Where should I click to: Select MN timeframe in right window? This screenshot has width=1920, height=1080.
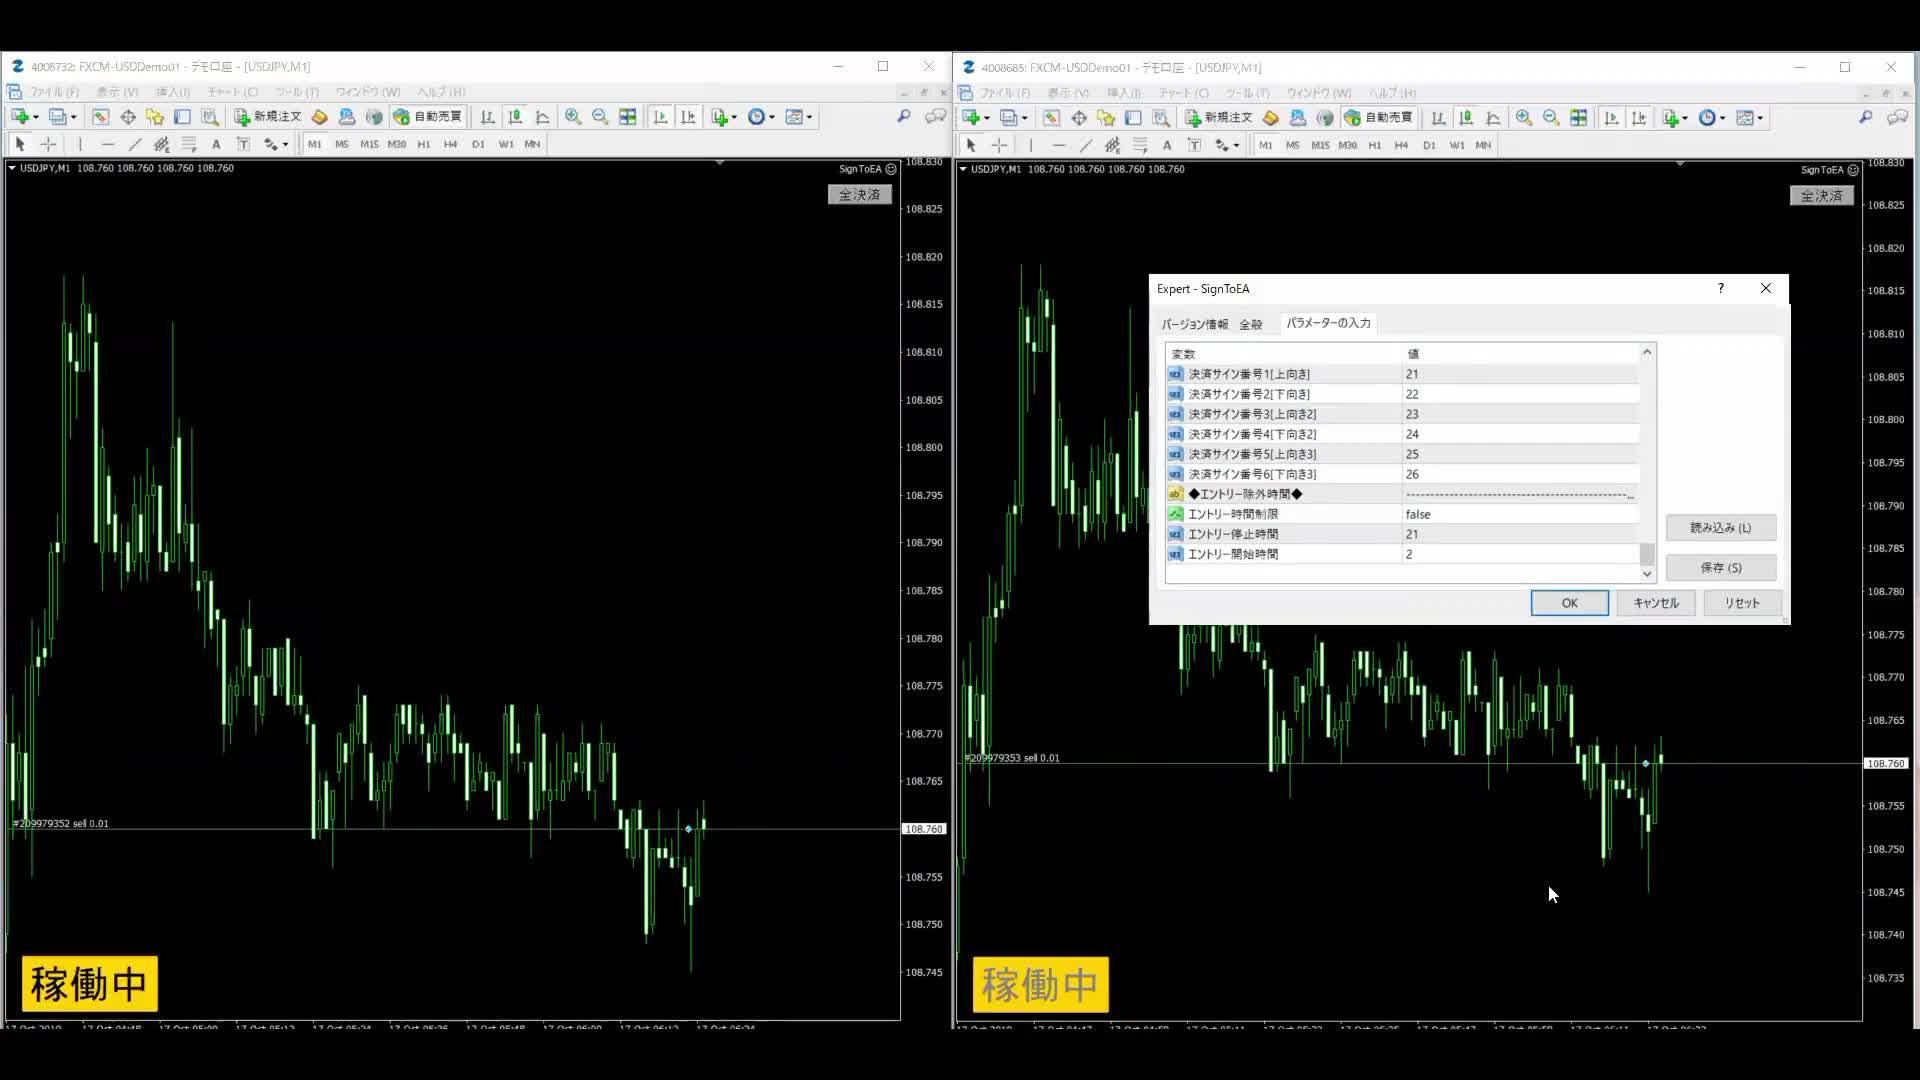coord(1483,145)
